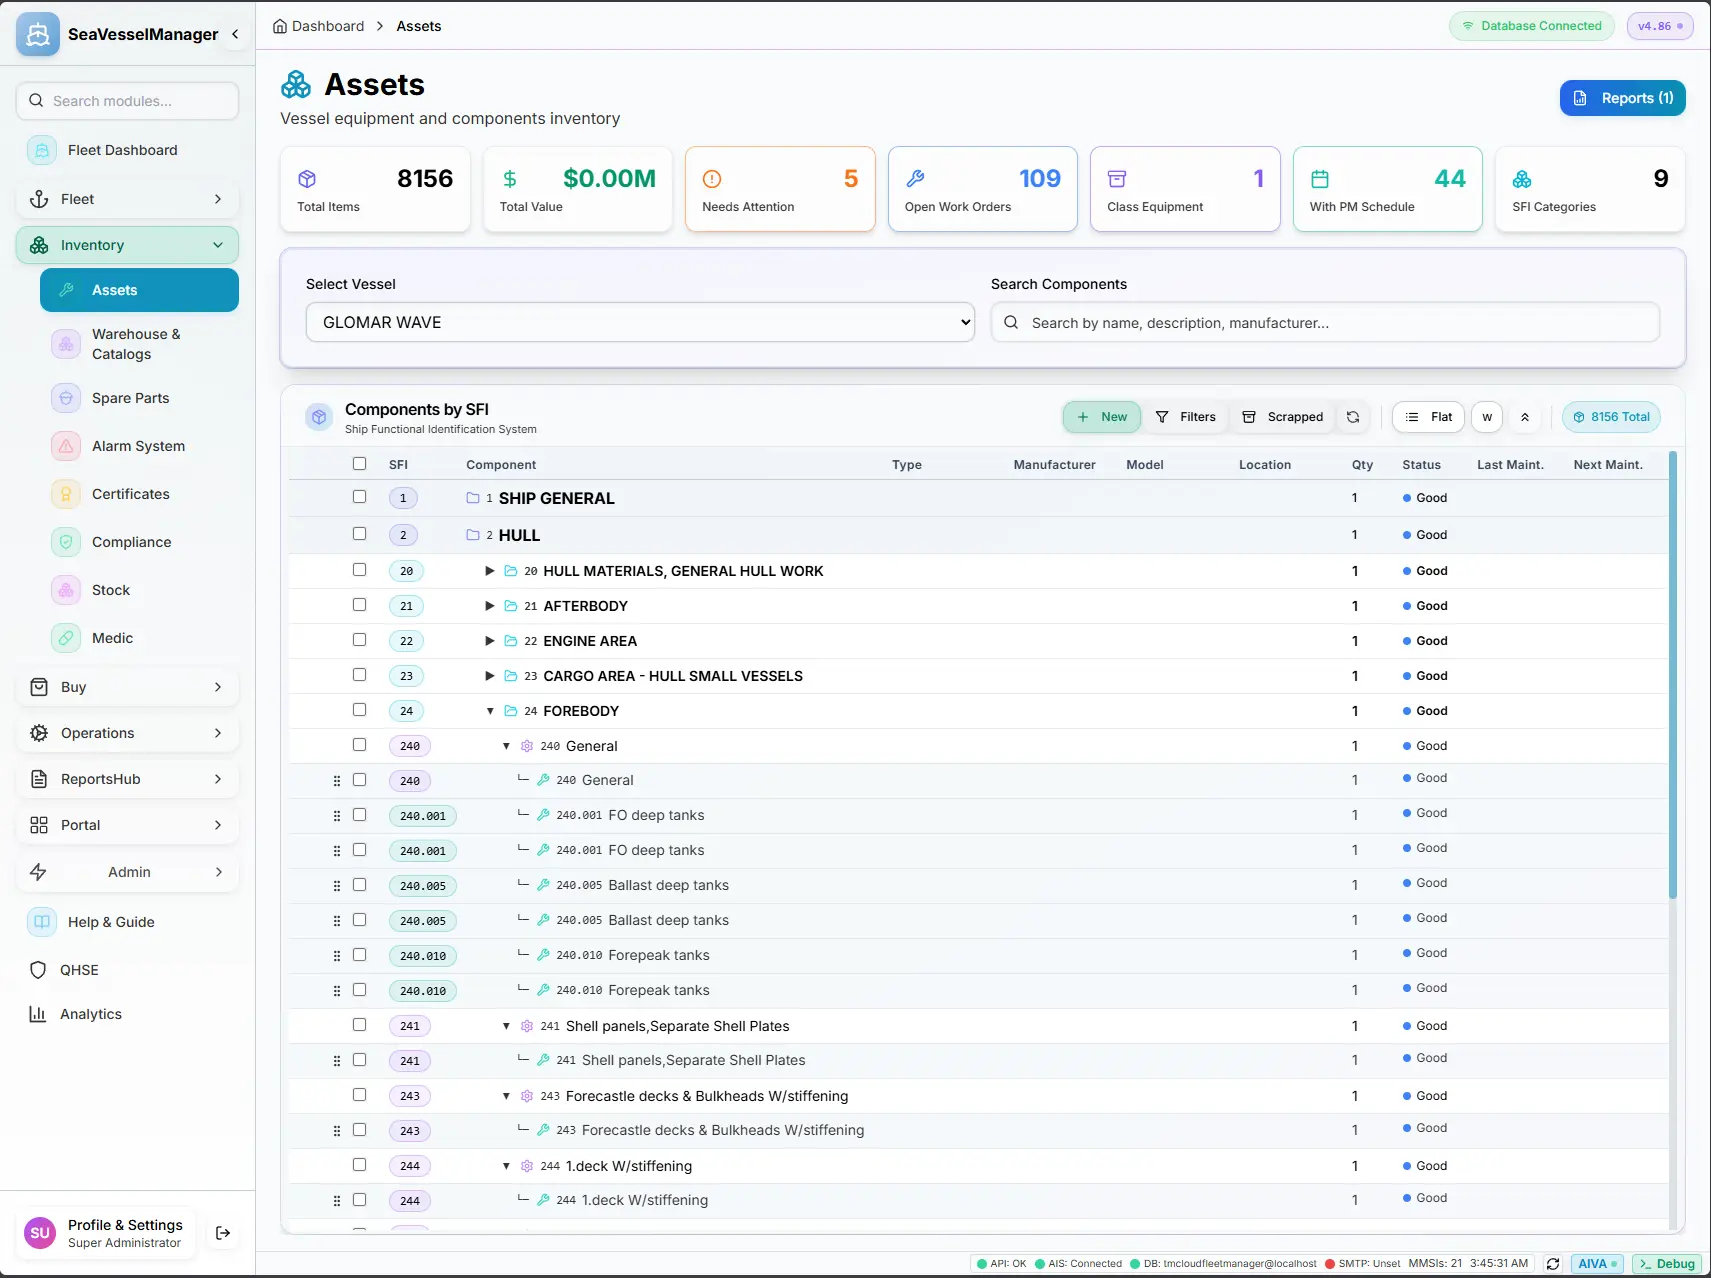
Task: Switch to Flat view
Action: click(x=1429, y=417)
